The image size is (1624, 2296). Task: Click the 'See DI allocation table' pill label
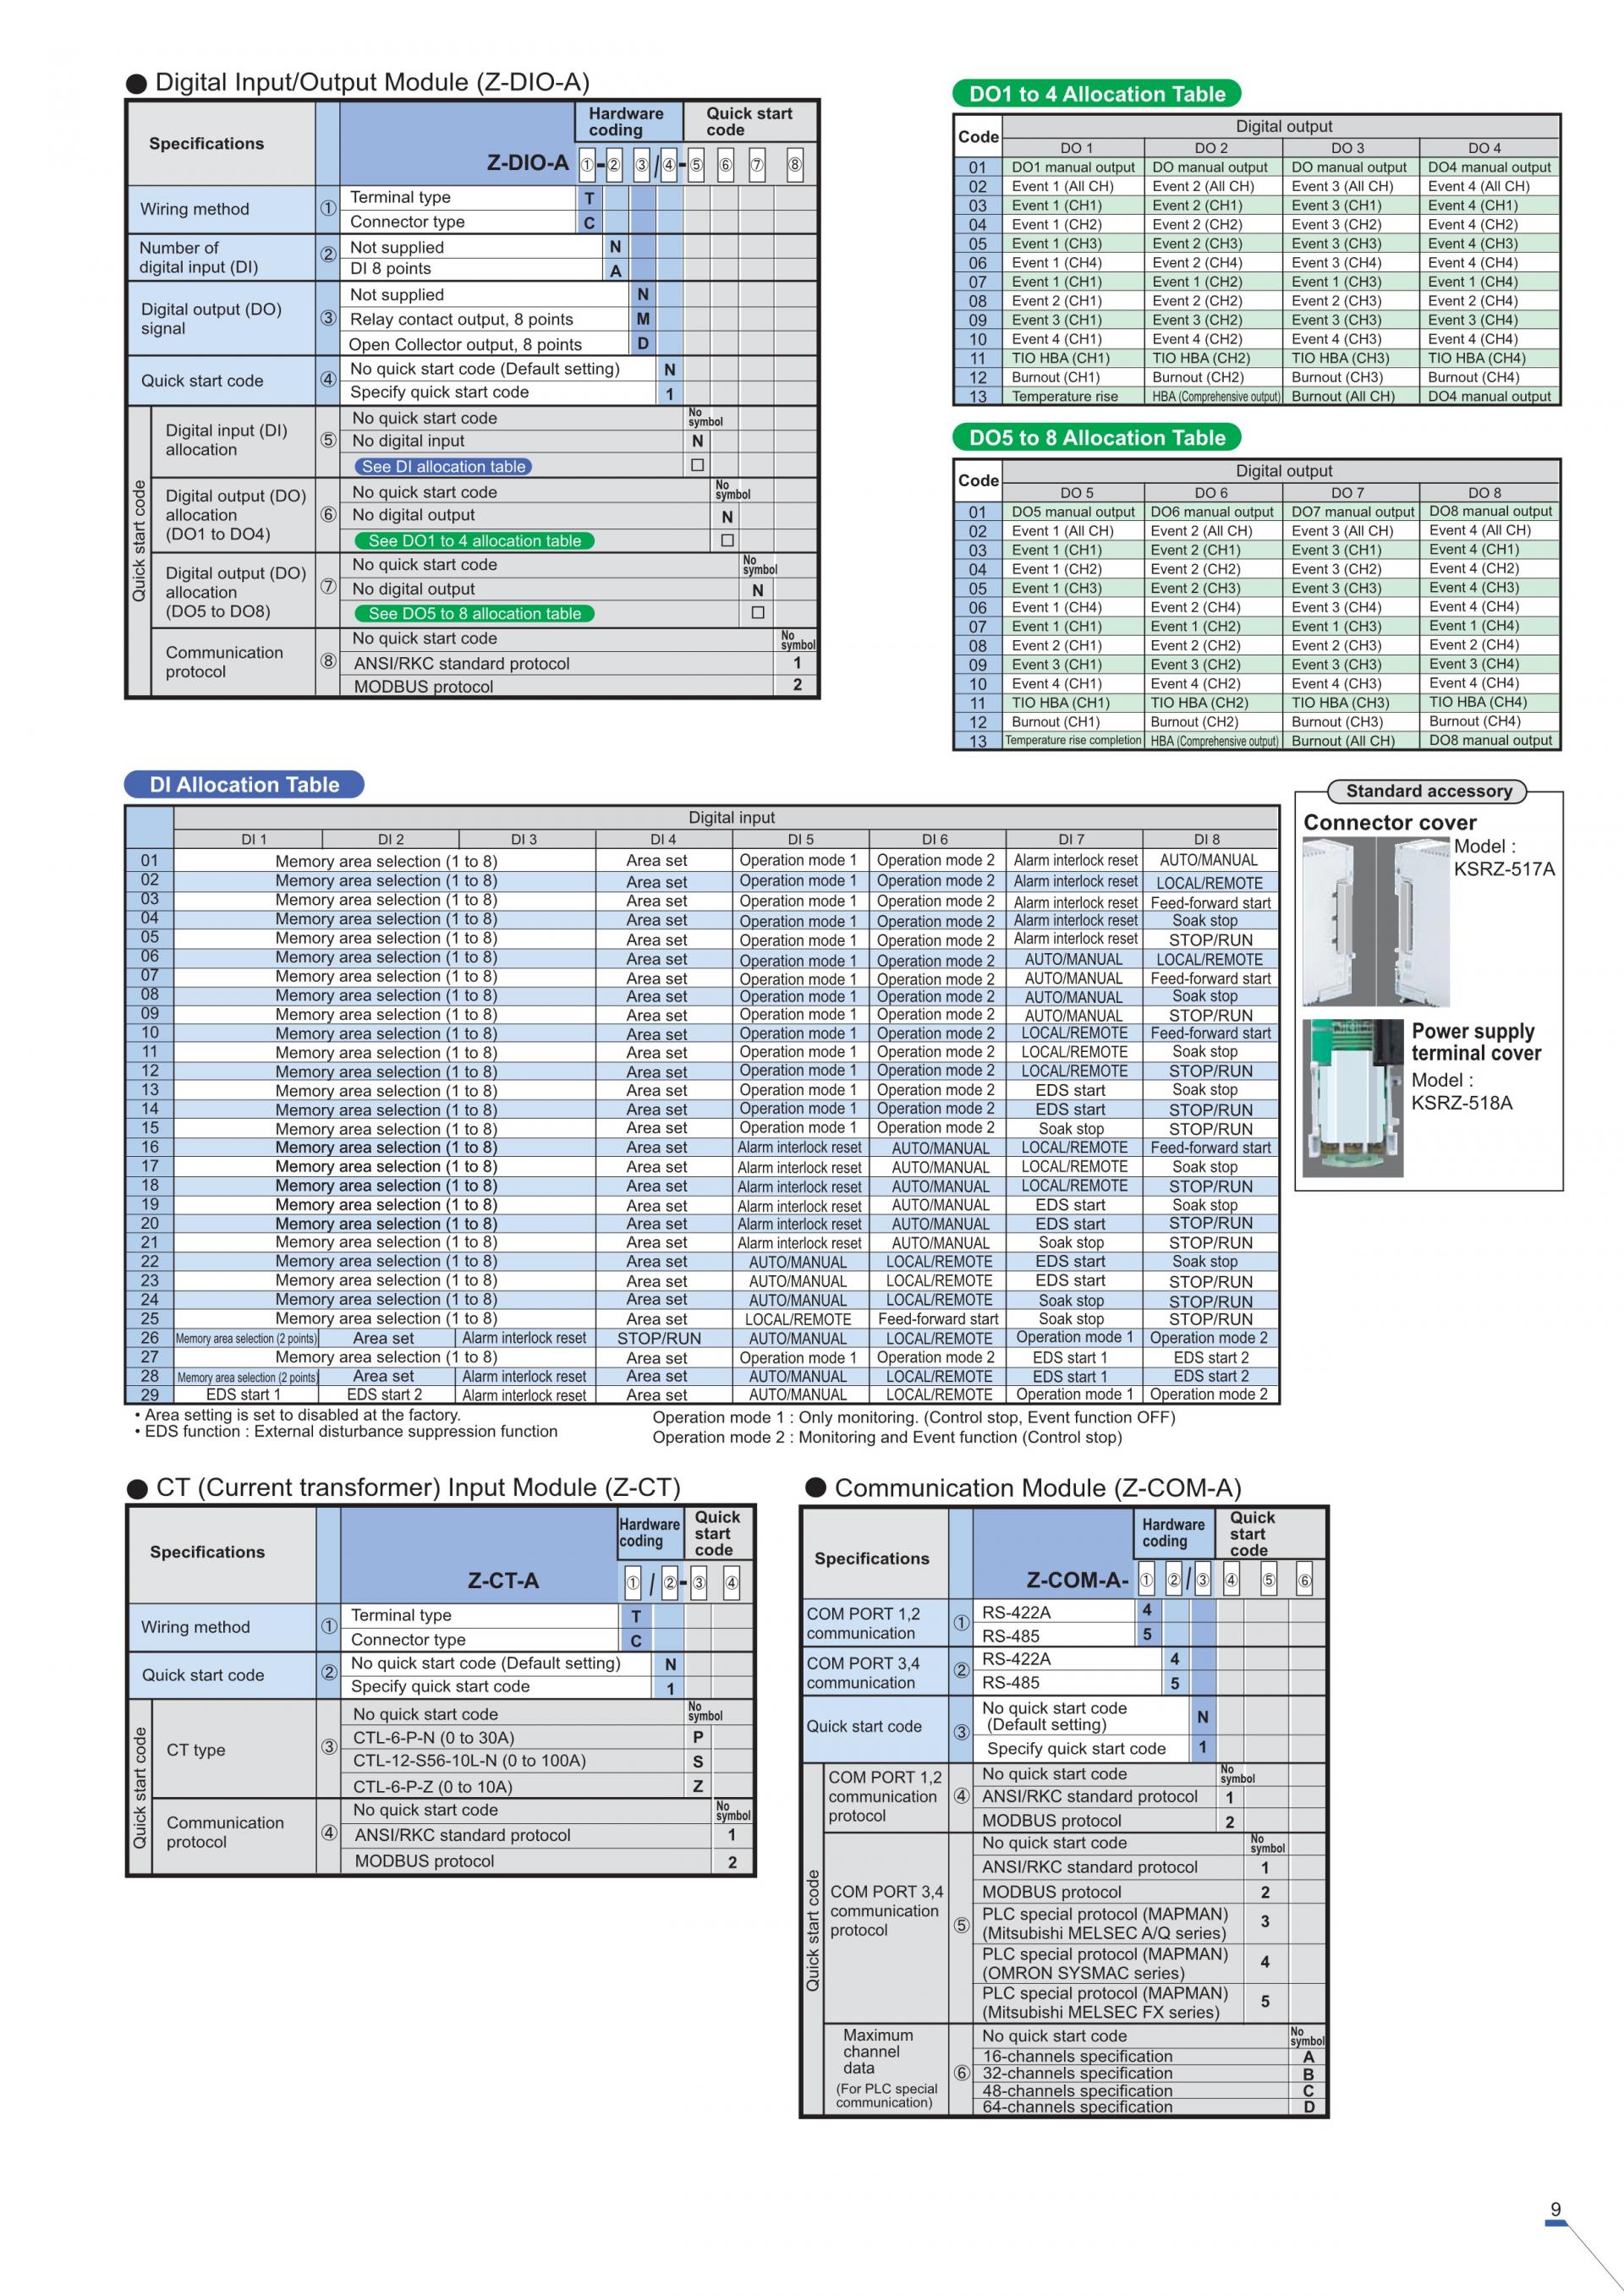(443, 466)
